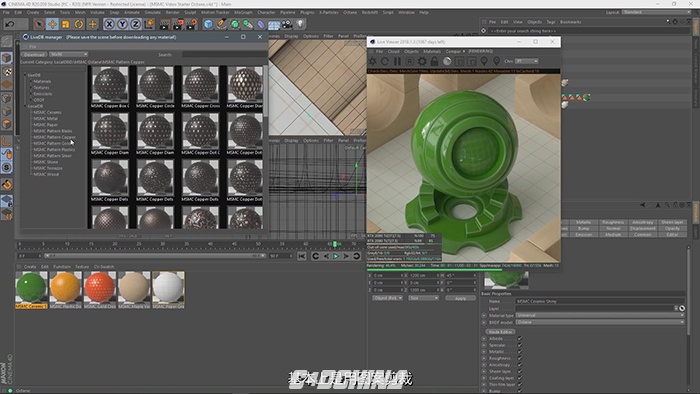Click the floor grid icon in toolbar
Screen dimensions: 700x394
pos(274,25)
